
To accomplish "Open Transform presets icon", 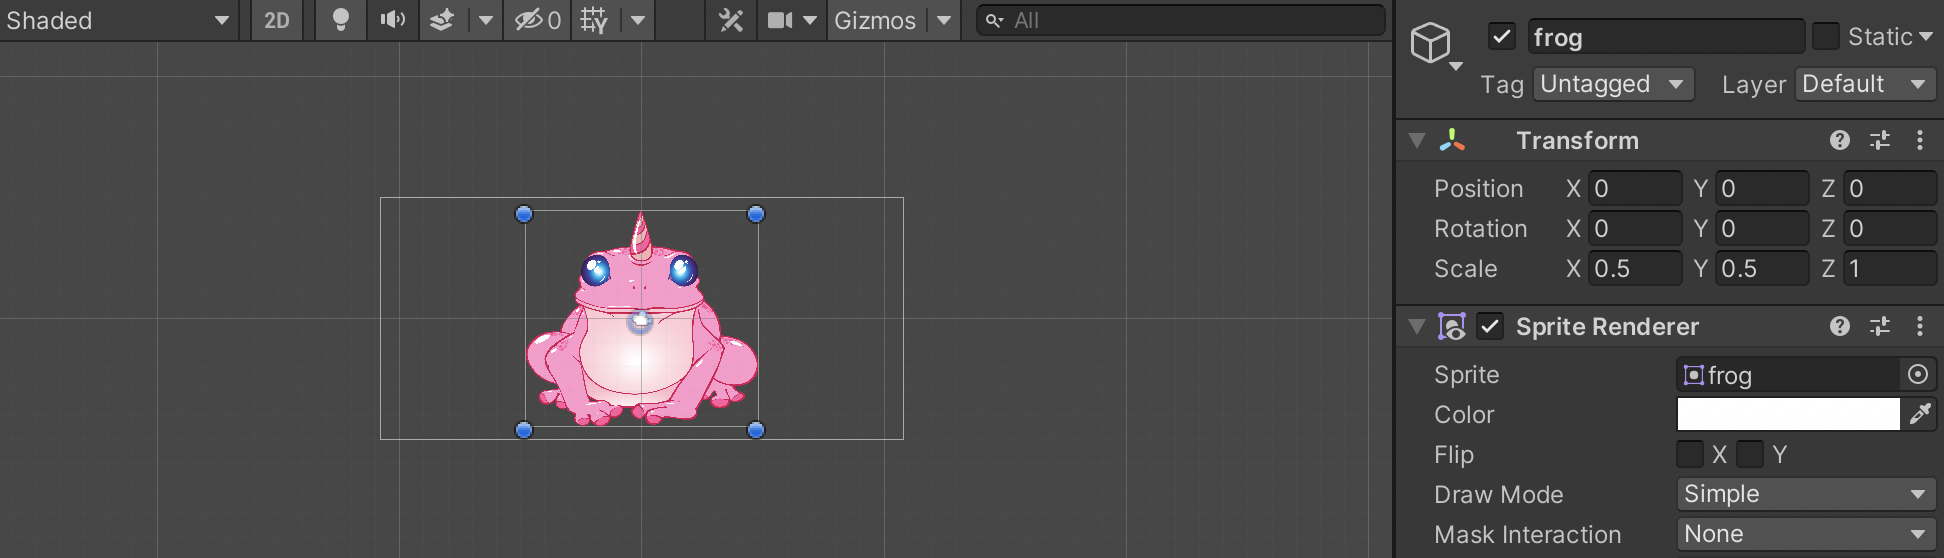I will tap(1880, 140).
